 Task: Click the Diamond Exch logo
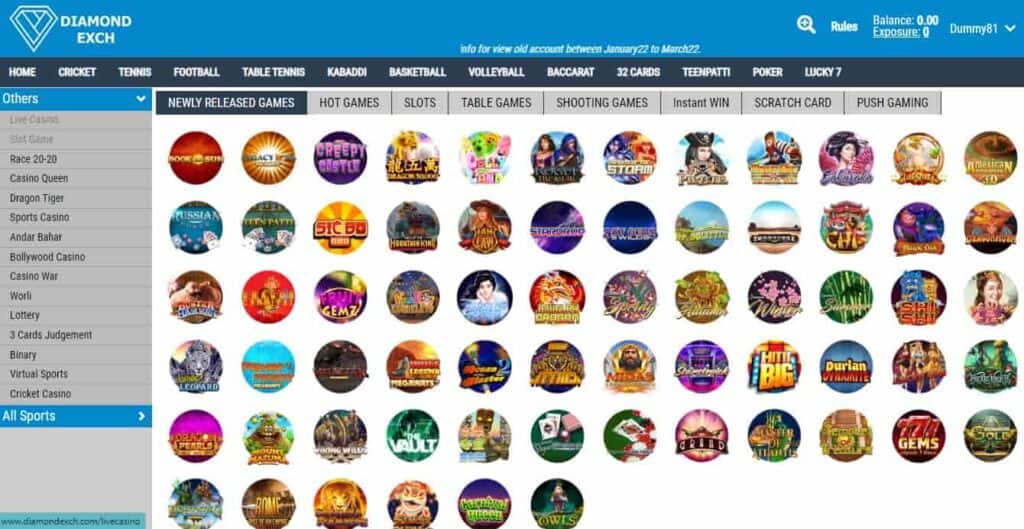(71, 29)
